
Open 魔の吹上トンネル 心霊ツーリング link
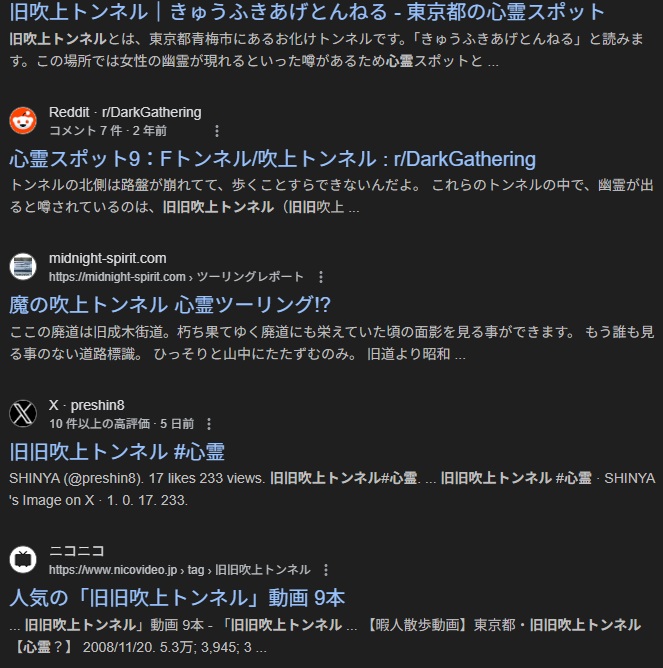[170, 305]
